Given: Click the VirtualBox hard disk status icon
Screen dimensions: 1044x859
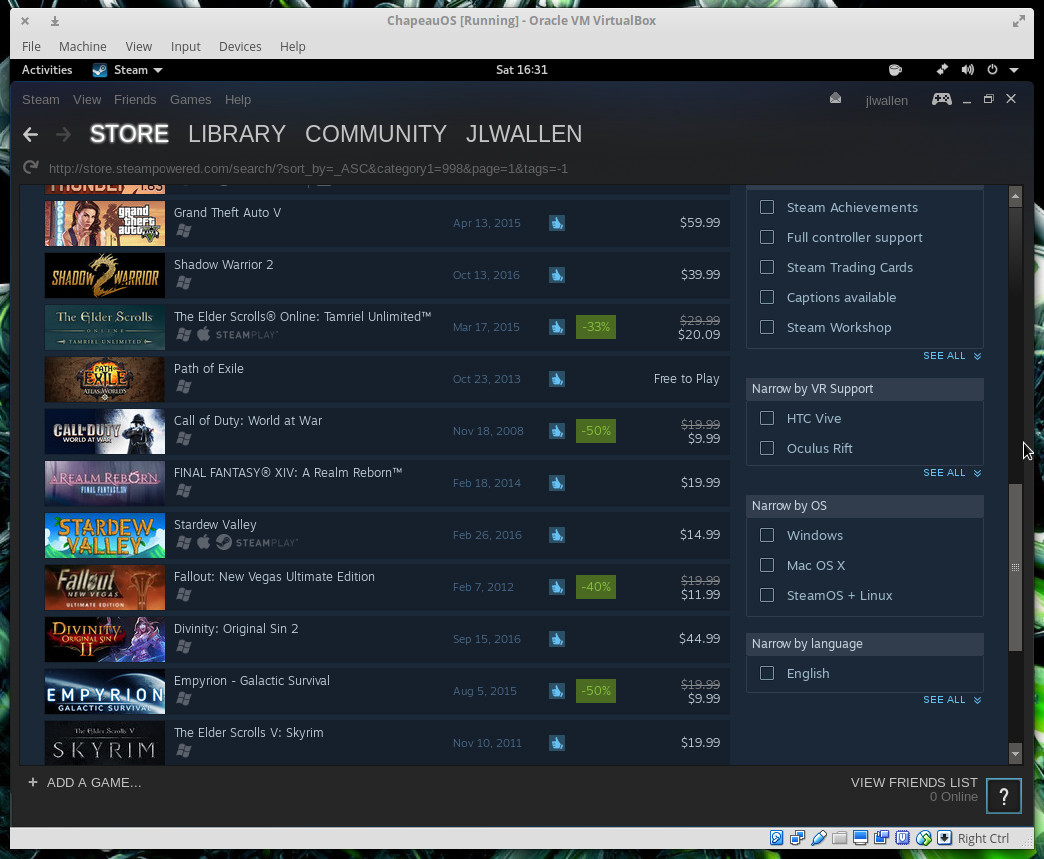Looking at the screenshot, I should point(776,838).
